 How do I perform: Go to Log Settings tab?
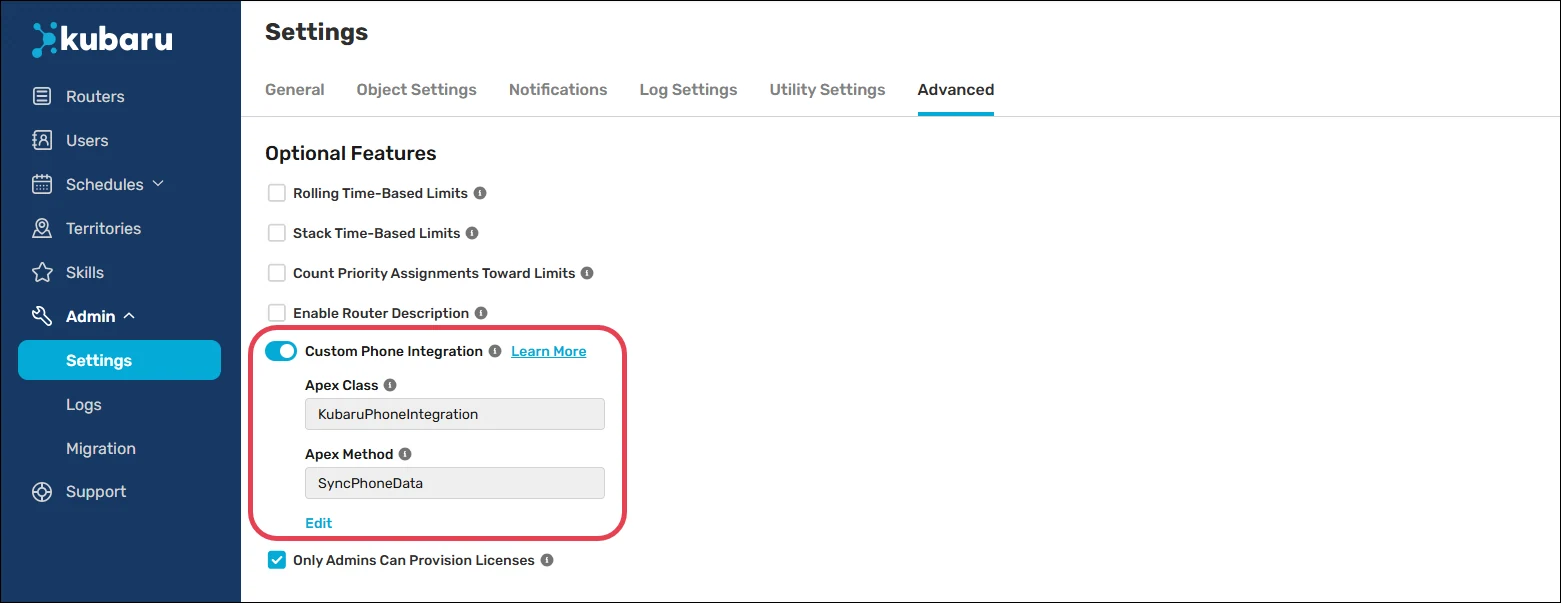[689, 90]
